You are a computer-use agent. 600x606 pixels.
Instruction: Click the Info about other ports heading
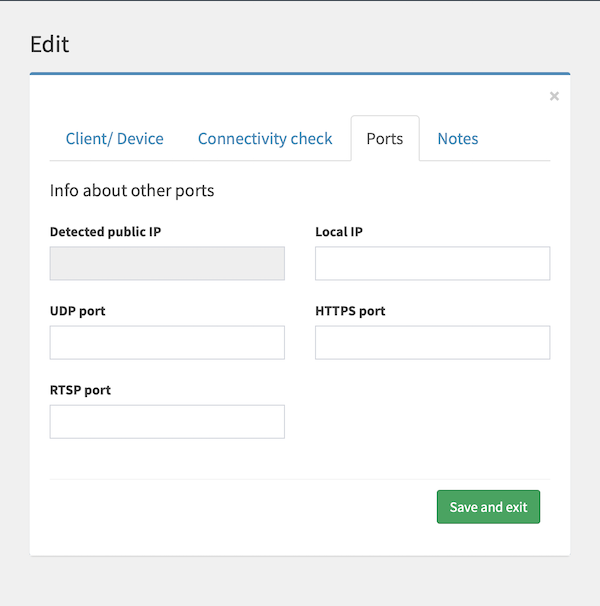[x=132, y=190]
